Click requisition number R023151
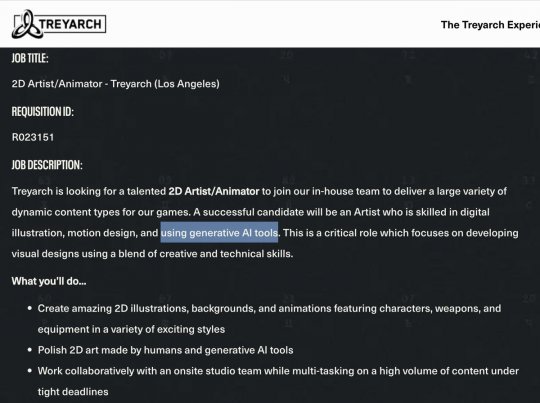 click(33, 137)
